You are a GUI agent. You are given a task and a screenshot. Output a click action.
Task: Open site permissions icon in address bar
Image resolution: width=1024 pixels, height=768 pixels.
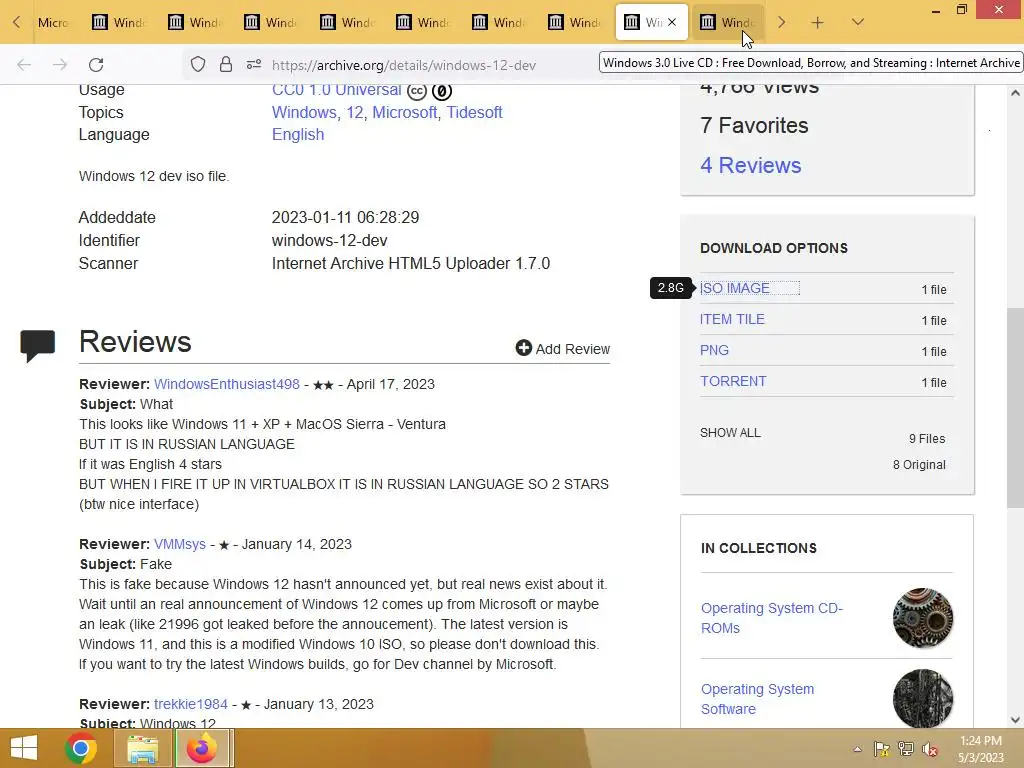click(254, 64)
